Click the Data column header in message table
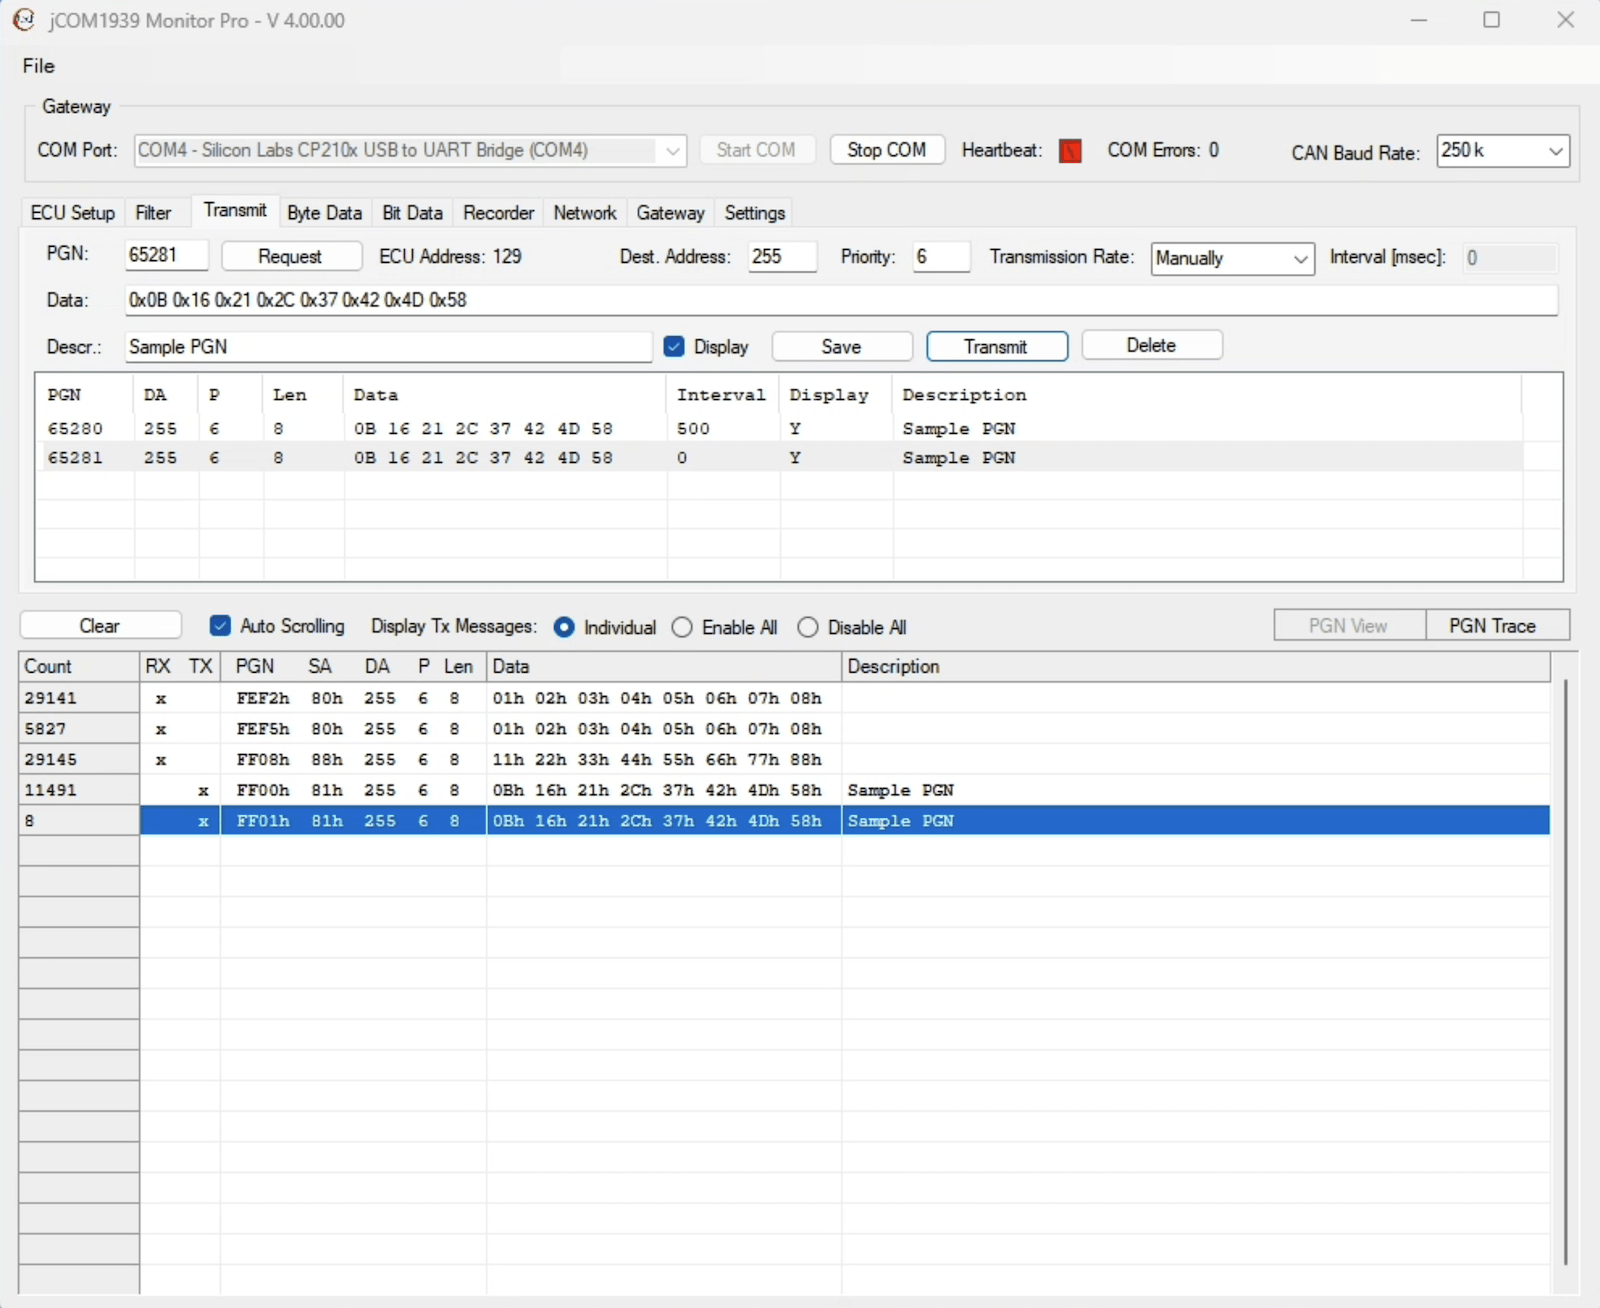The width and height of the screenshot is (1600, 1308). click(664, 667)
